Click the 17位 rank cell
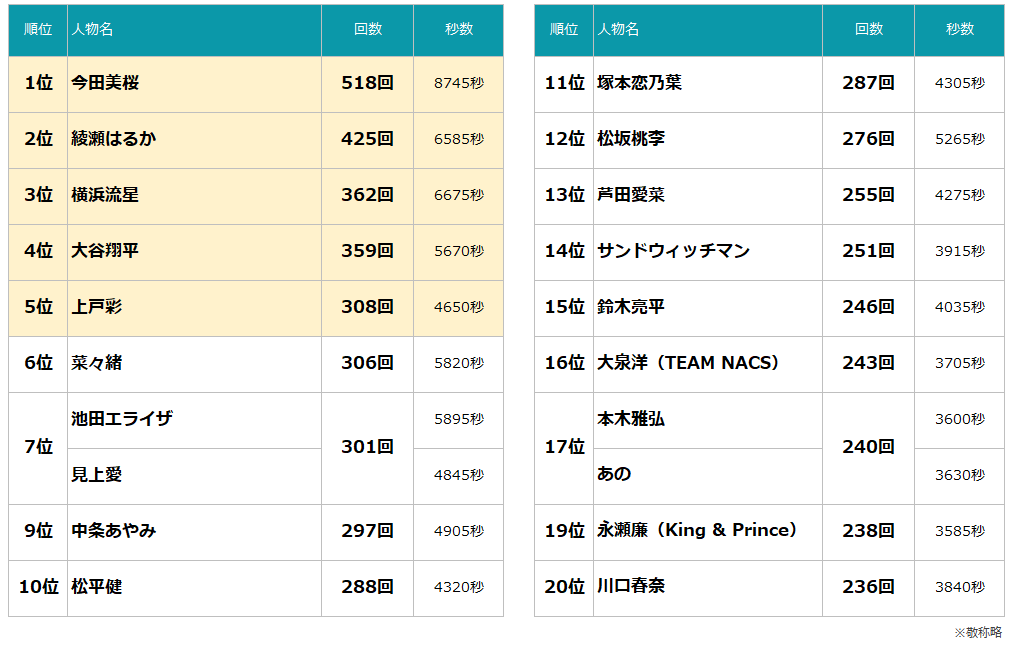This screenshot has height=652, width=1014. click(564, 448)
